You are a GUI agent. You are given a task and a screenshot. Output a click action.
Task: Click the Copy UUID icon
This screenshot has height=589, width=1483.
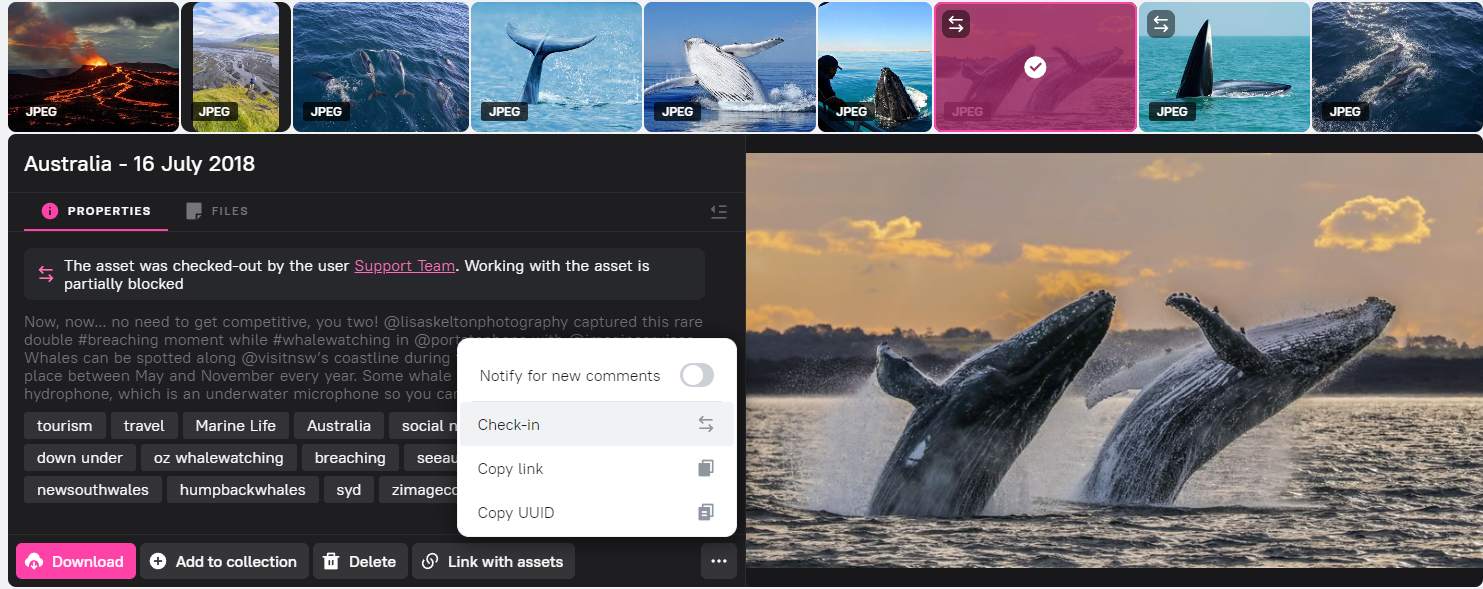click(x=705, y=513)
